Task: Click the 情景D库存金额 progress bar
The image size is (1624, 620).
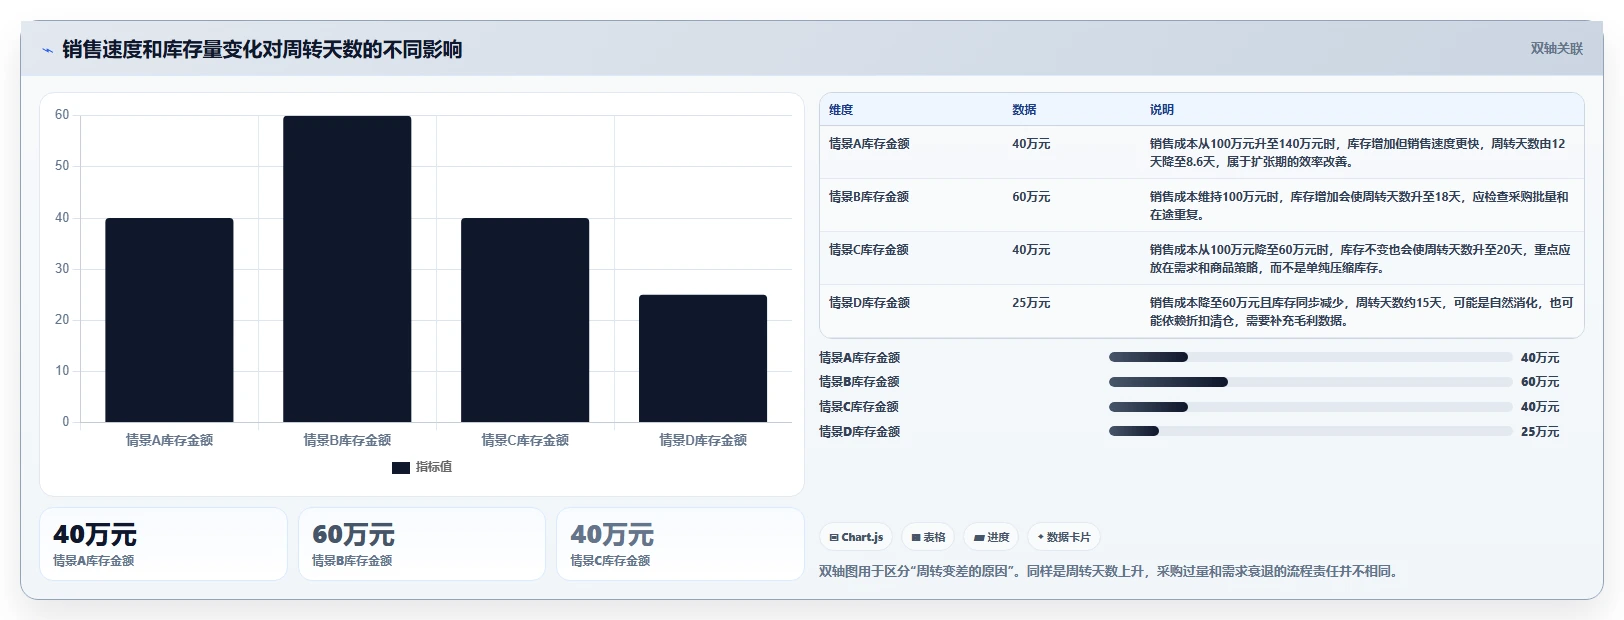Action: tap(1310, 432)
